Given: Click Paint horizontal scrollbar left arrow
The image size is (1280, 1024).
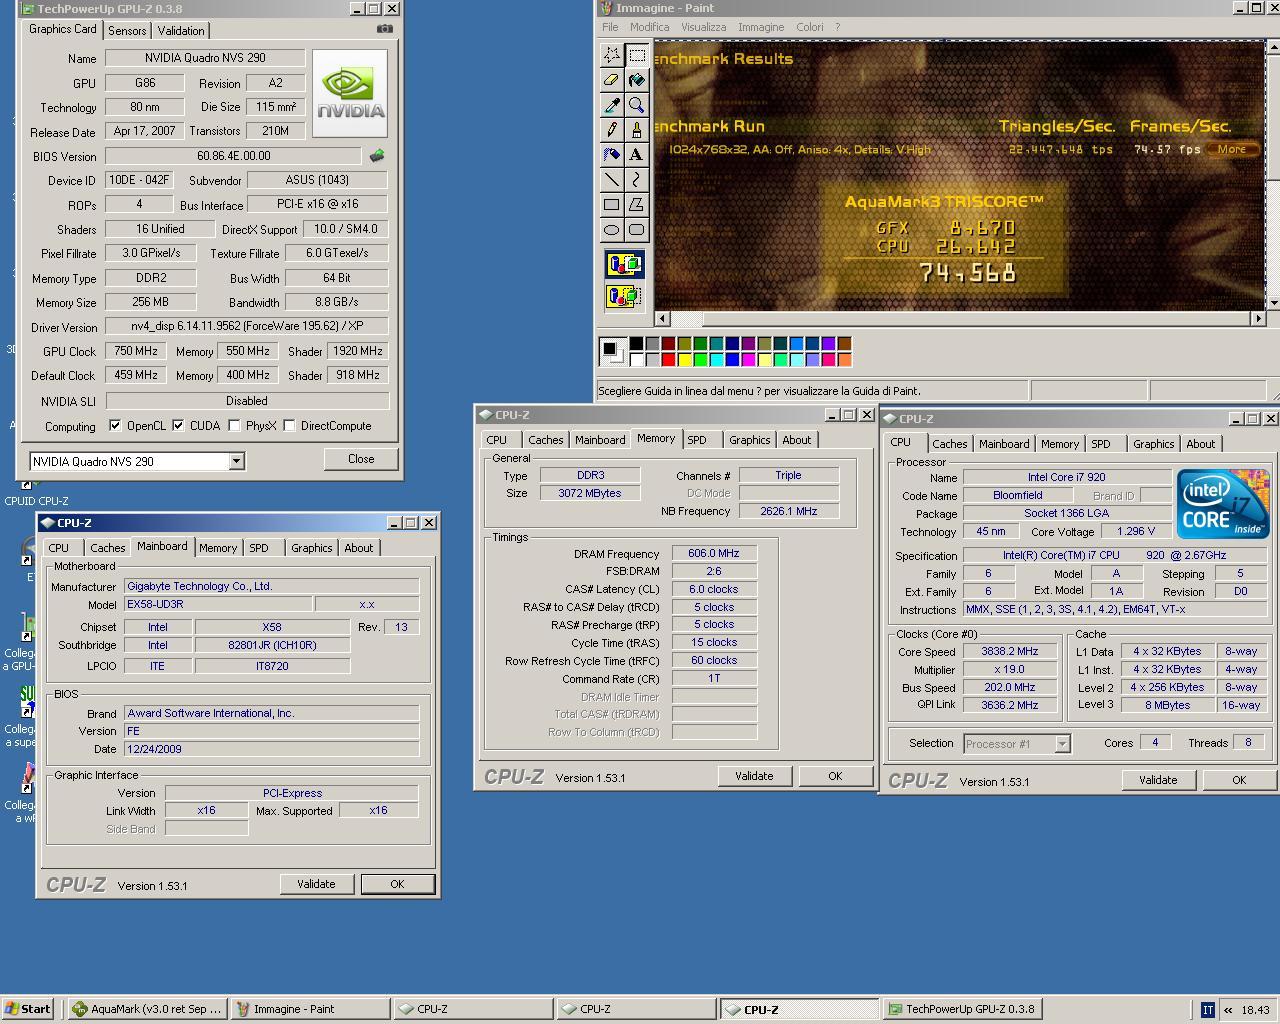Looking at the screenshot, I should (x=662, y=319).
